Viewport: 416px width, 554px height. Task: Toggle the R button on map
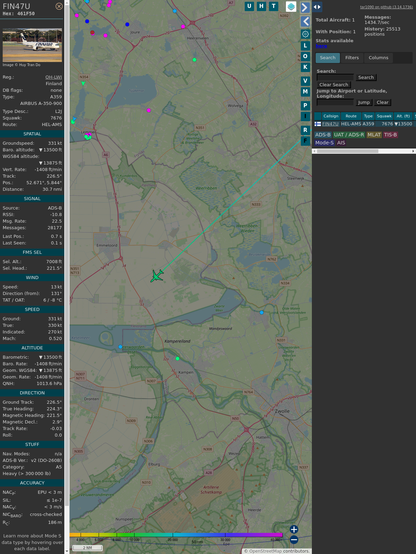[305, 130]
